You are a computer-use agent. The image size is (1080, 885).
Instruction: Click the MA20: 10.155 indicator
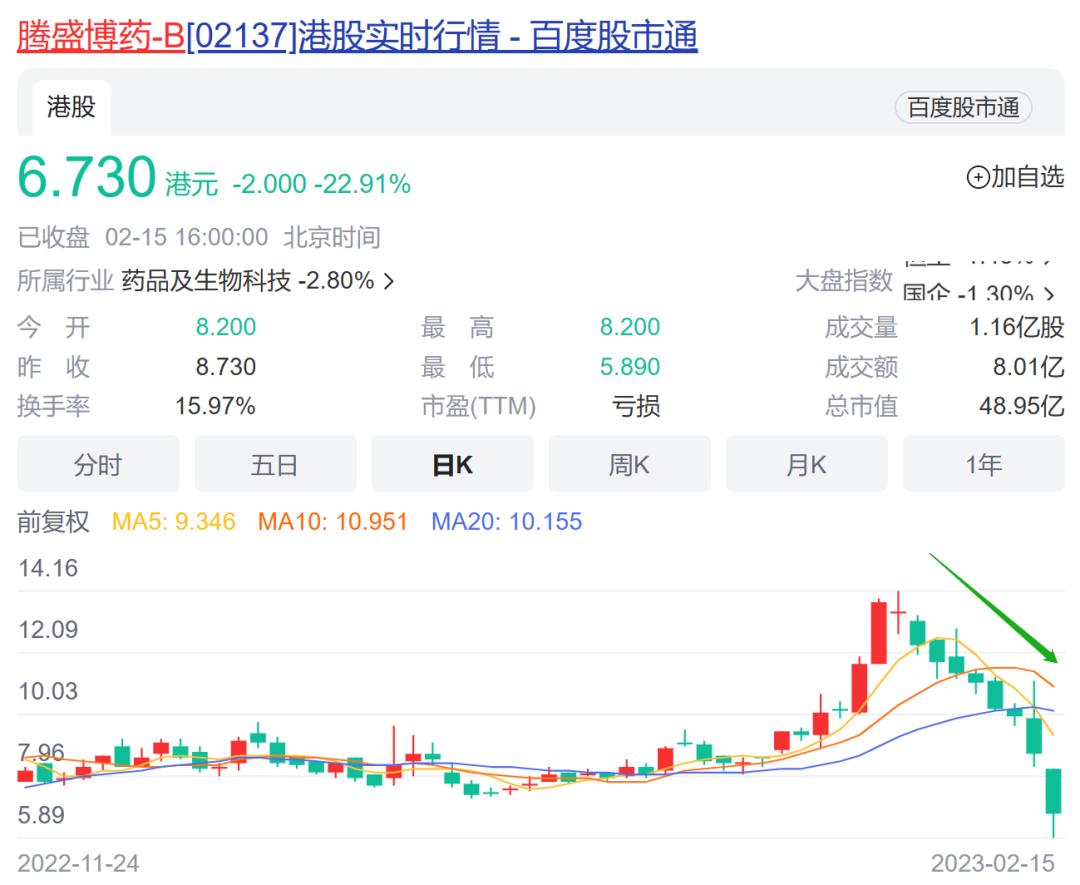506,521
